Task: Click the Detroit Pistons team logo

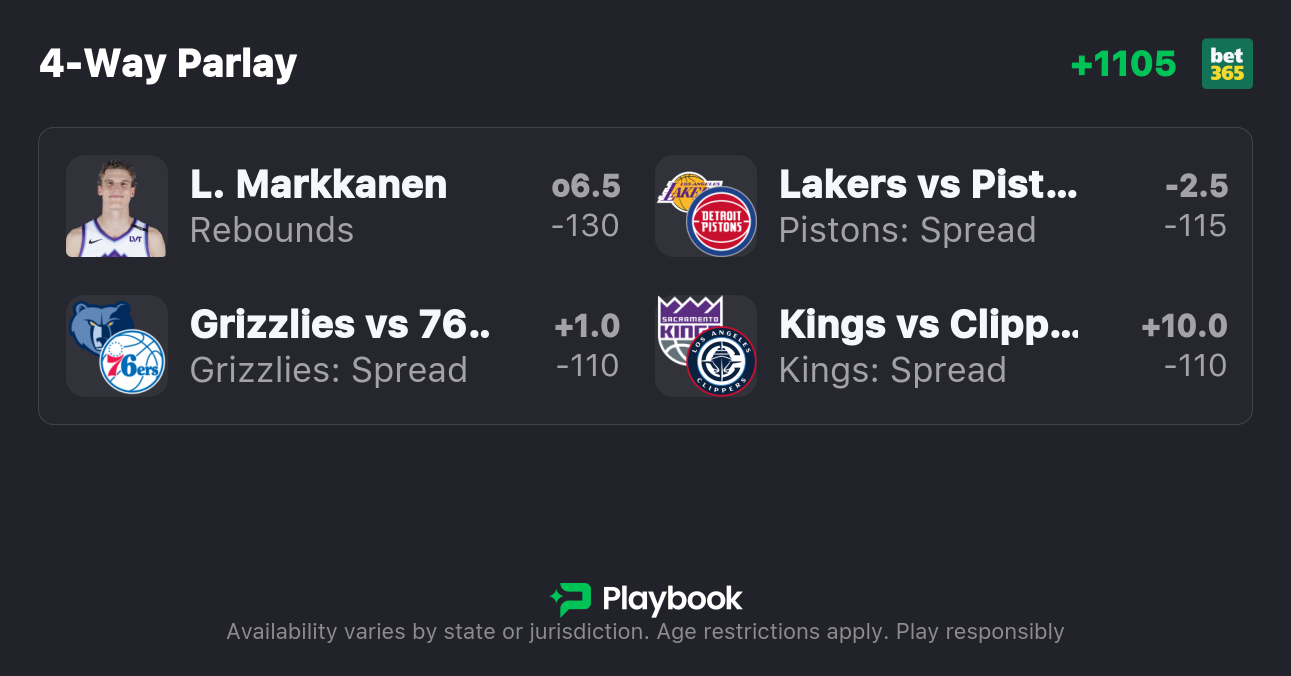Action: pyautogui.click(x=721, y=221)
